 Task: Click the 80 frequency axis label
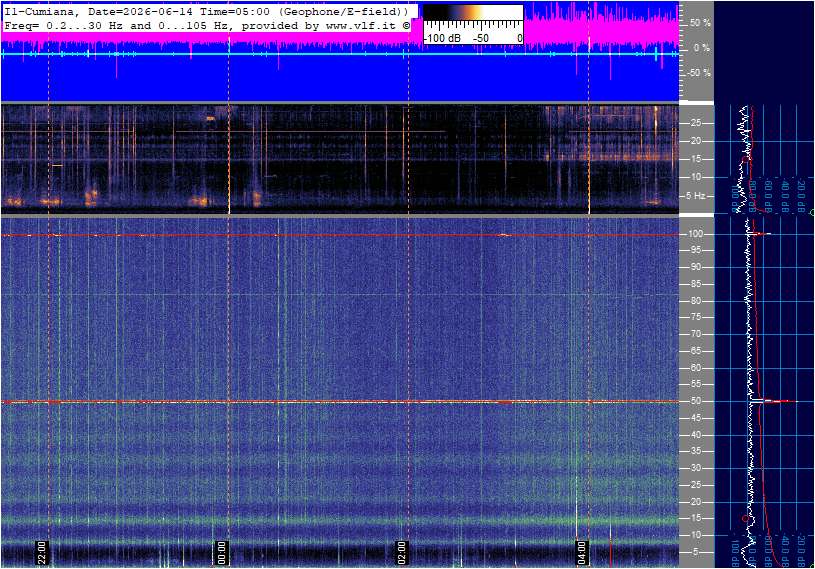click(x=695, y=301)
